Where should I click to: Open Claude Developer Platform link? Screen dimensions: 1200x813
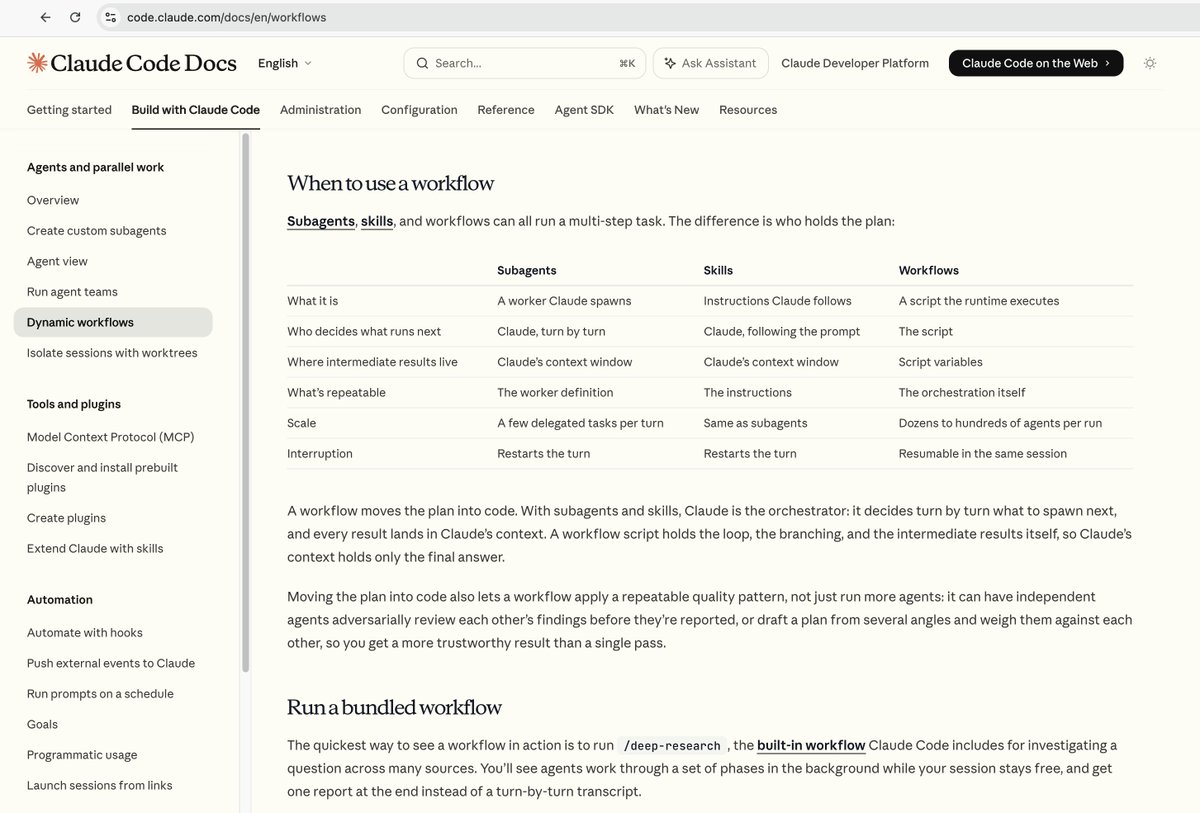855,63
